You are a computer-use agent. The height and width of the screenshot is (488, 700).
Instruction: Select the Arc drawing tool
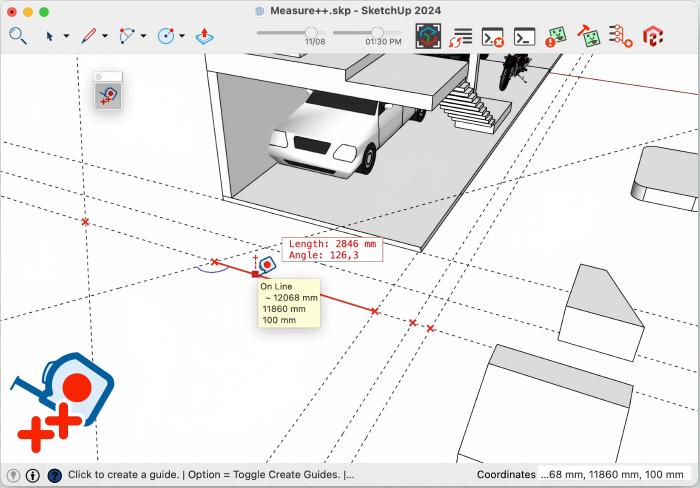pyautogui.click(x=127, y=36)
